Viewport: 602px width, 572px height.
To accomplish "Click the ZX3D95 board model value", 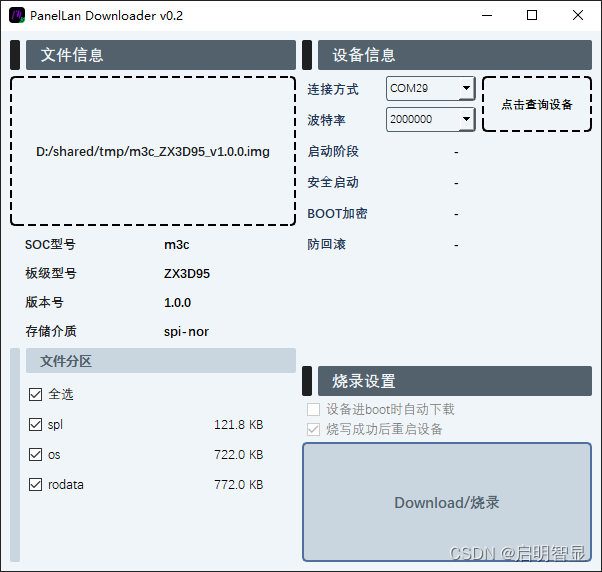I will 187,274.
